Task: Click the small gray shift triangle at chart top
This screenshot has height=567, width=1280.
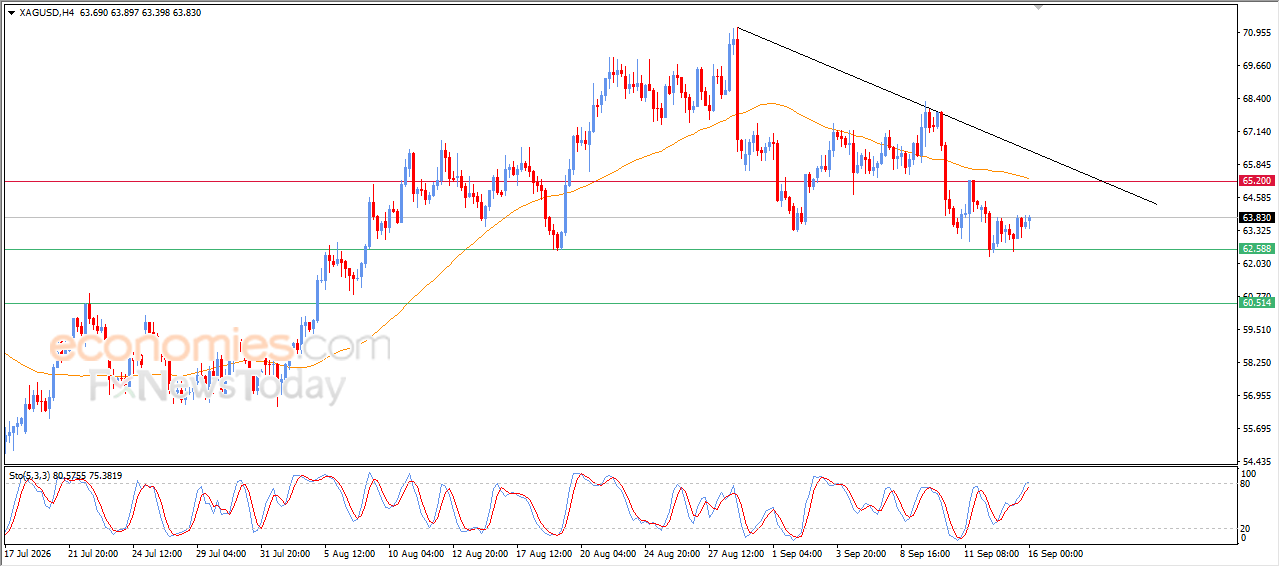Action: pos(1039,6)
